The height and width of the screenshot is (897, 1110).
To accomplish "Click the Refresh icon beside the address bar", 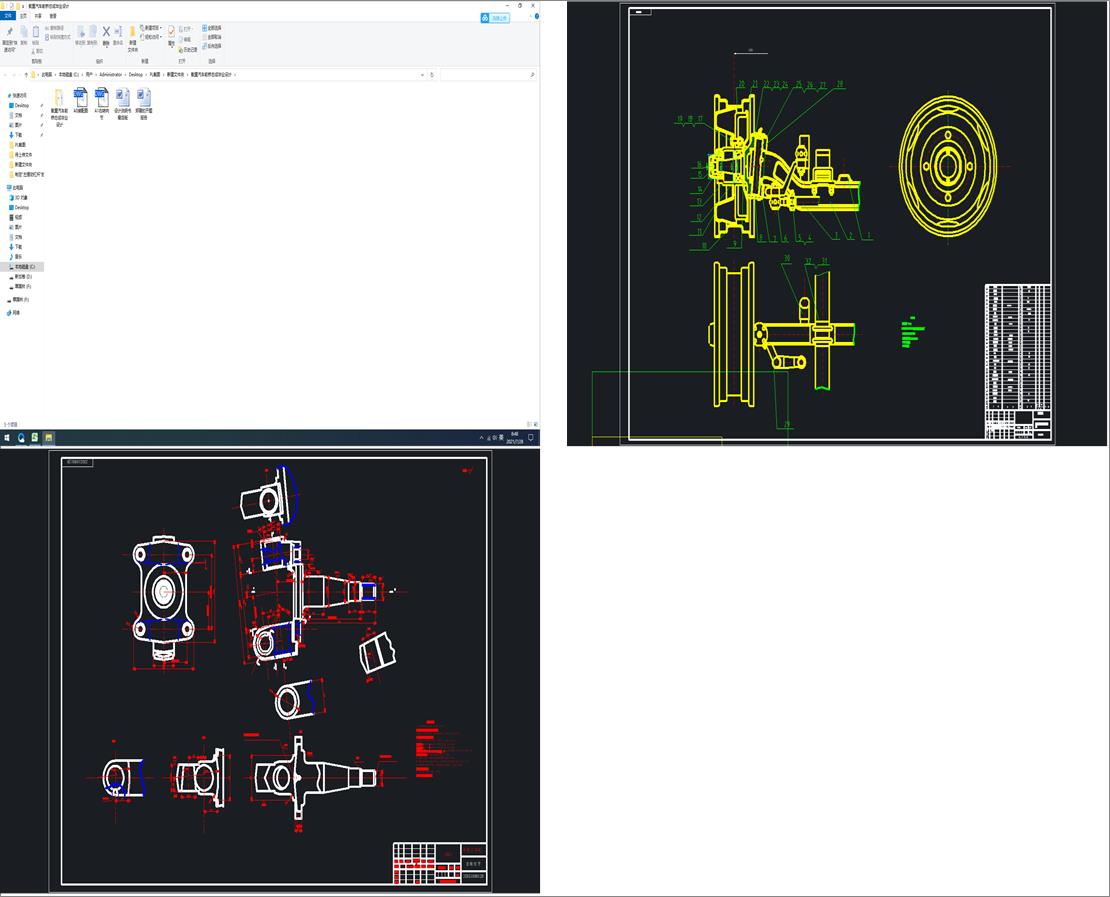I will coord(432,74).
